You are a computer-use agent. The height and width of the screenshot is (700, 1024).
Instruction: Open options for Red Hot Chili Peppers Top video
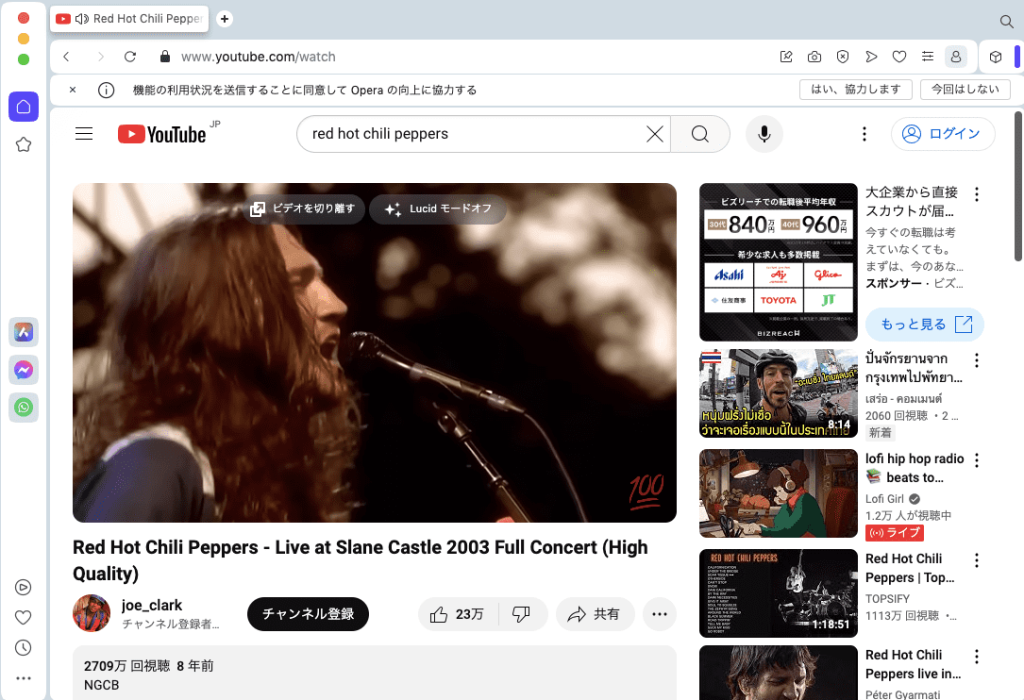coord(976,560)
